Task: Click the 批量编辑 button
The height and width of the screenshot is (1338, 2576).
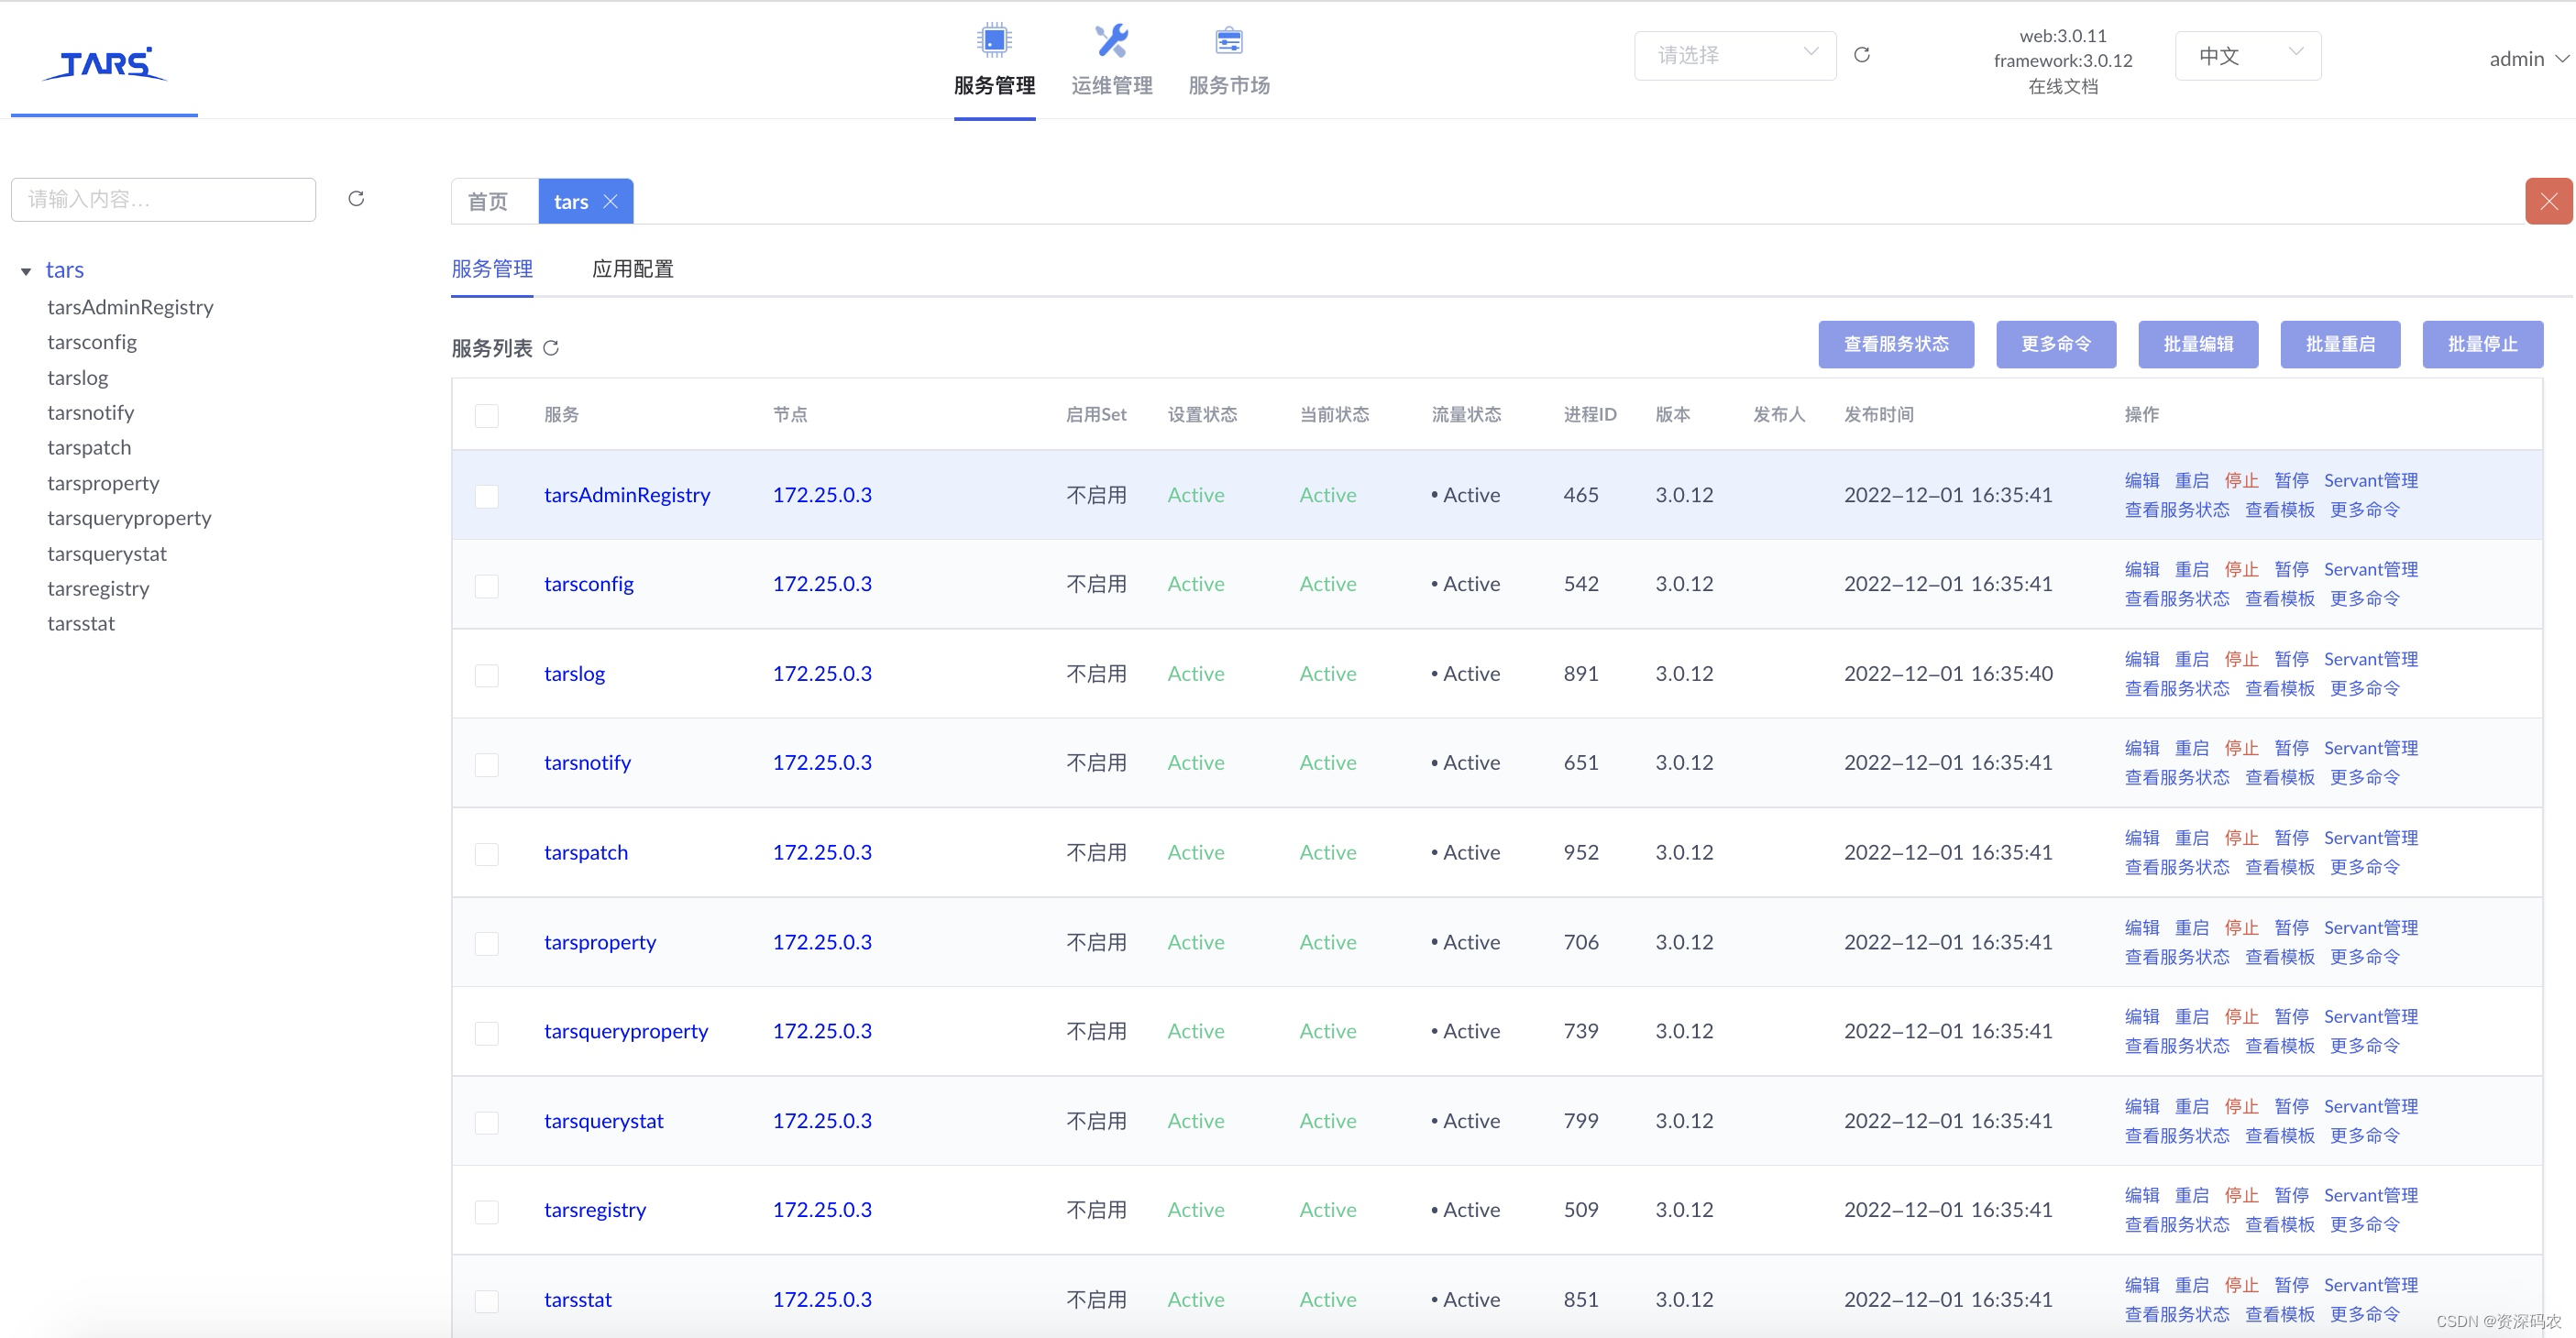Action: click(x=2197, y=344)
